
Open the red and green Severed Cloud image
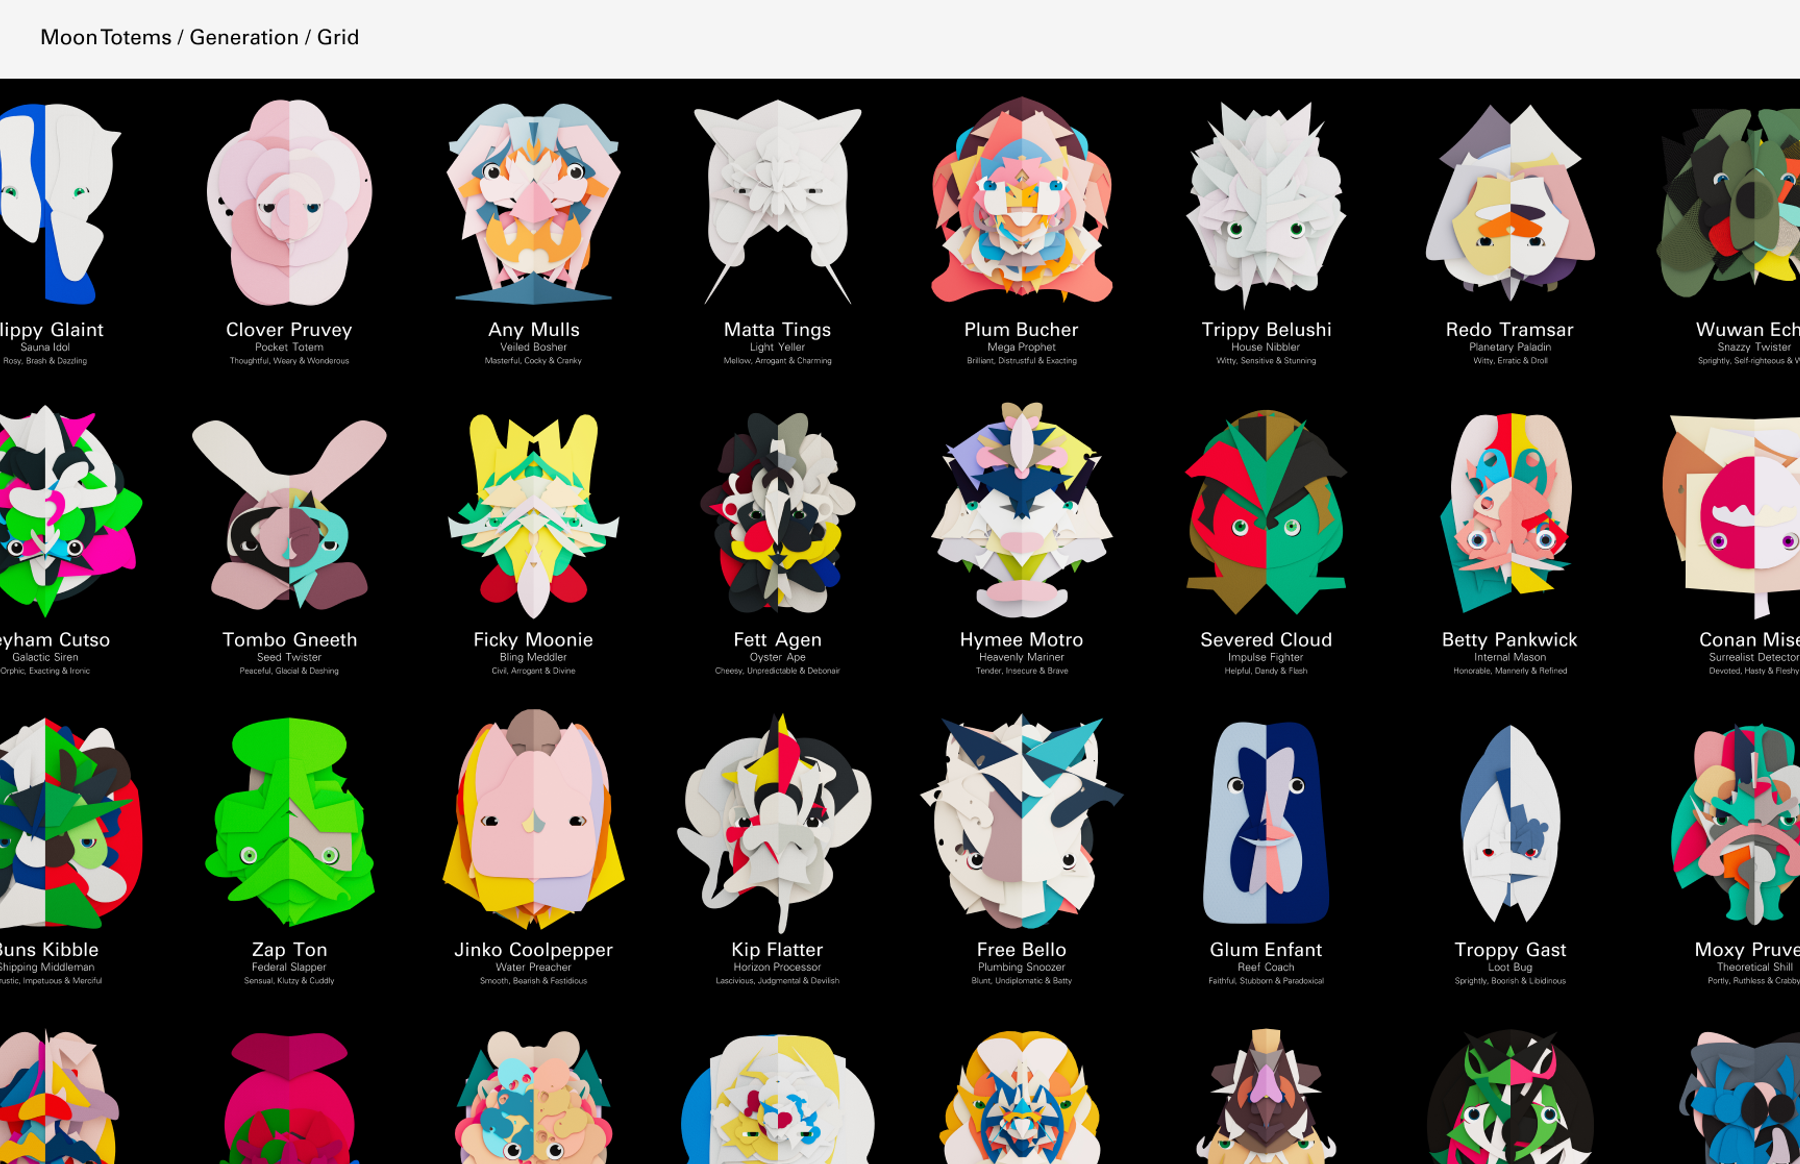pos(1266,512)
